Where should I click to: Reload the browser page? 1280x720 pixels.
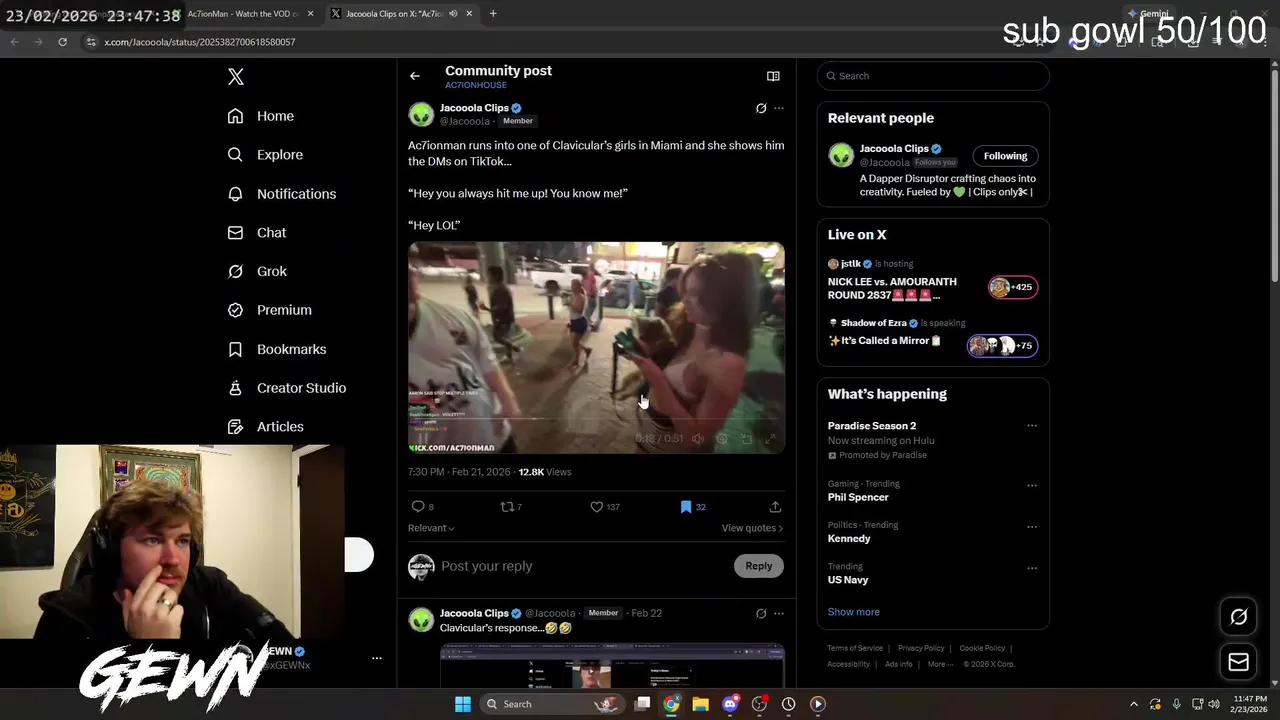62,42
